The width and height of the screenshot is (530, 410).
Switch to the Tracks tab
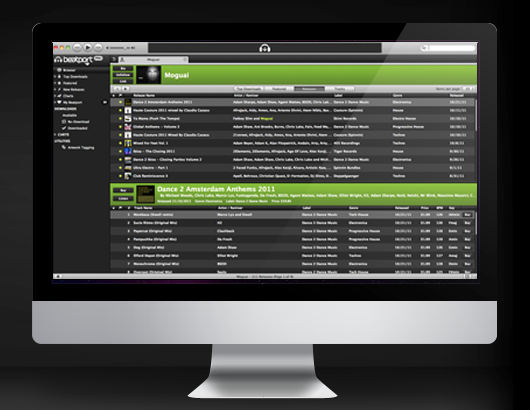click(339, 89)
